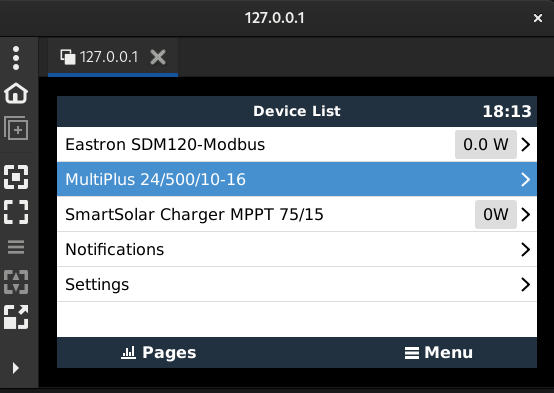Go to Home icon in sidebar
This screenshot has height=393, width=554.
(16, 93)
